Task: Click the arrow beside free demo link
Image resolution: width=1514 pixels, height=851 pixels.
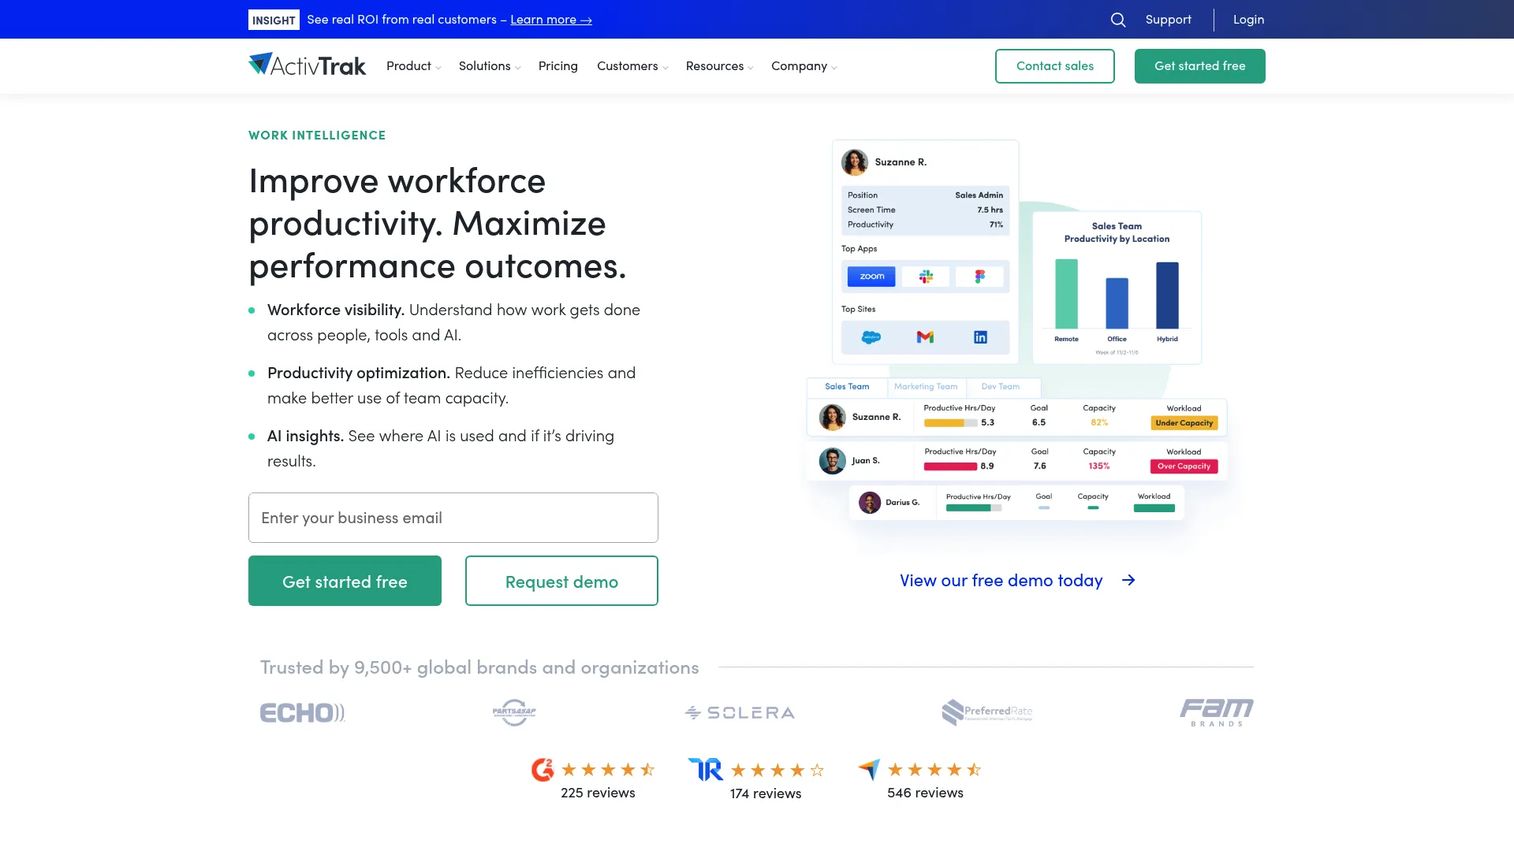Action: pos(1128,580)
